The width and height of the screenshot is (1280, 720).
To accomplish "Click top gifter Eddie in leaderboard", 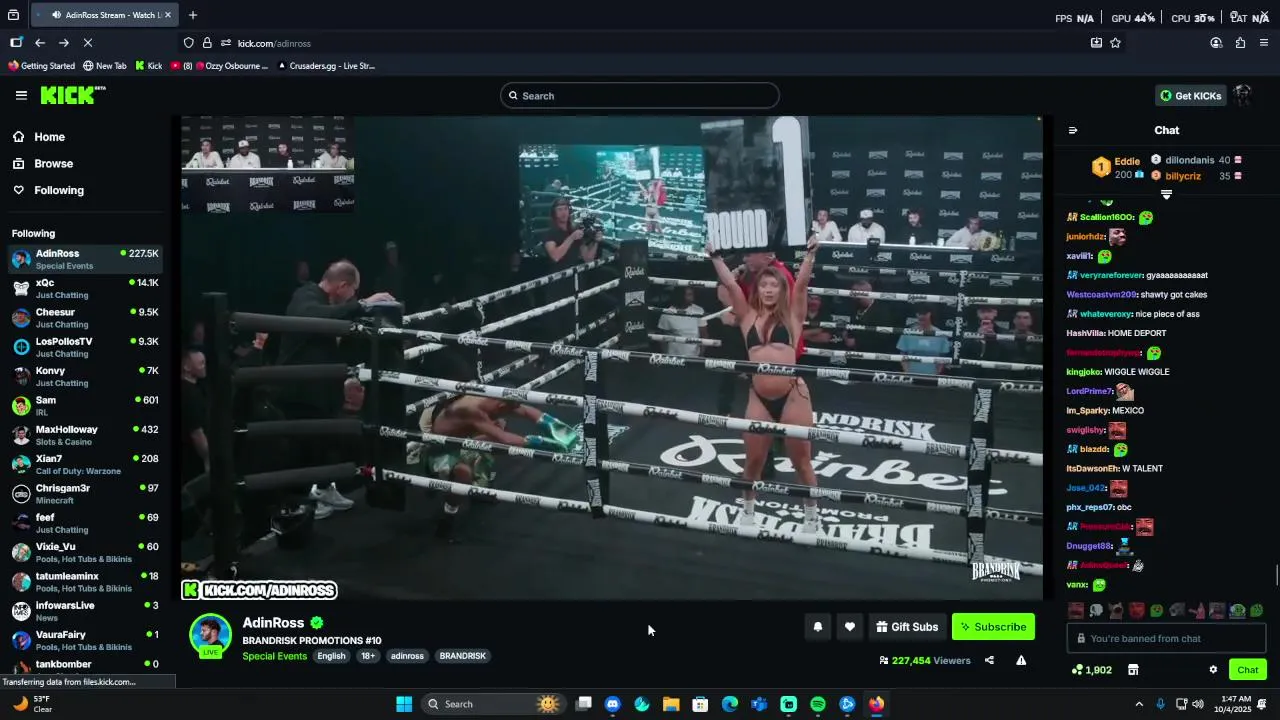I will tap(1127, 161).
